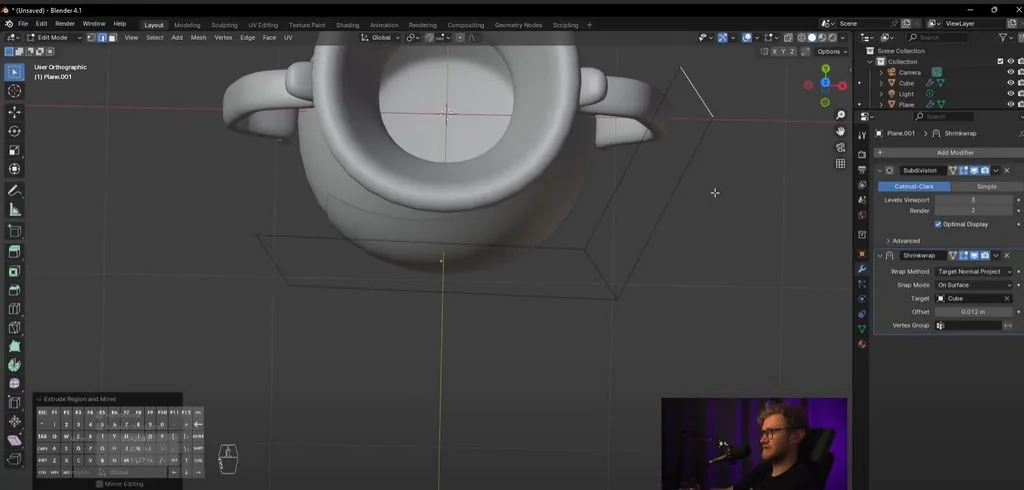This screenshot has width=1024, height=490.
Task: Enable edge select mode
Action: click(102, 38)
